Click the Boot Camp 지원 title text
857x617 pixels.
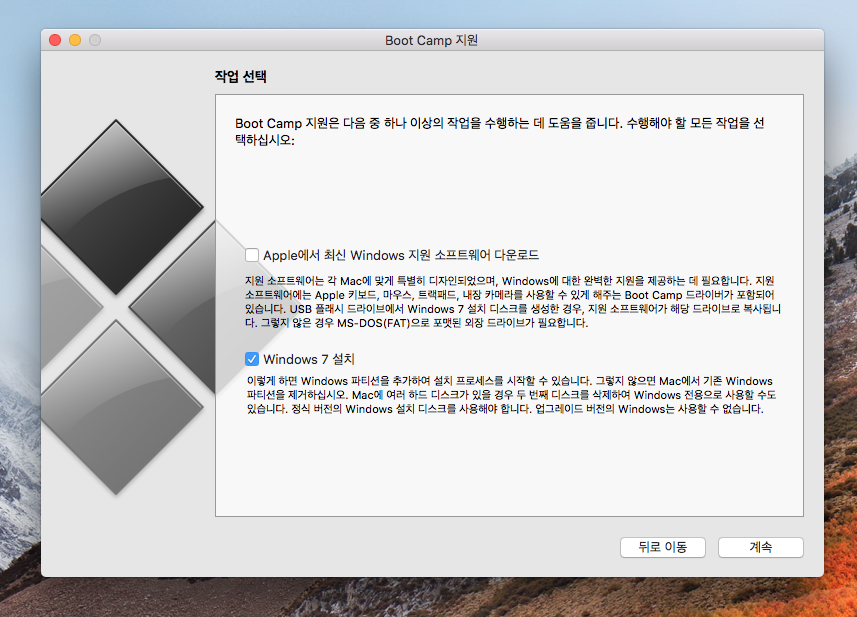[431, 40]
